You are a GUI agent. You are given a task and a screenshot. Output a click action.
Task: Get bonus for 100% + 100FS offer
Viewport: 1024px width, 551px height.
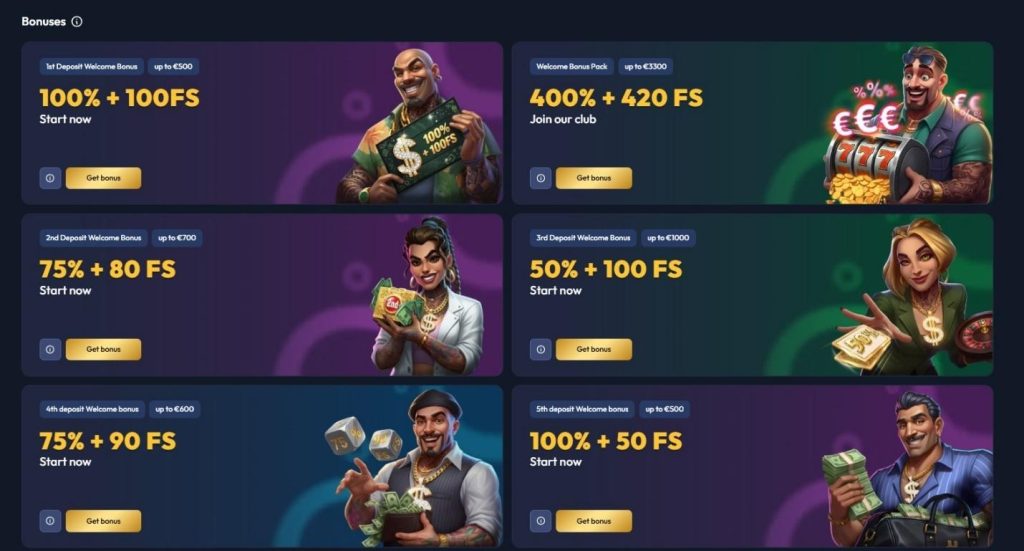click(103, 178)
